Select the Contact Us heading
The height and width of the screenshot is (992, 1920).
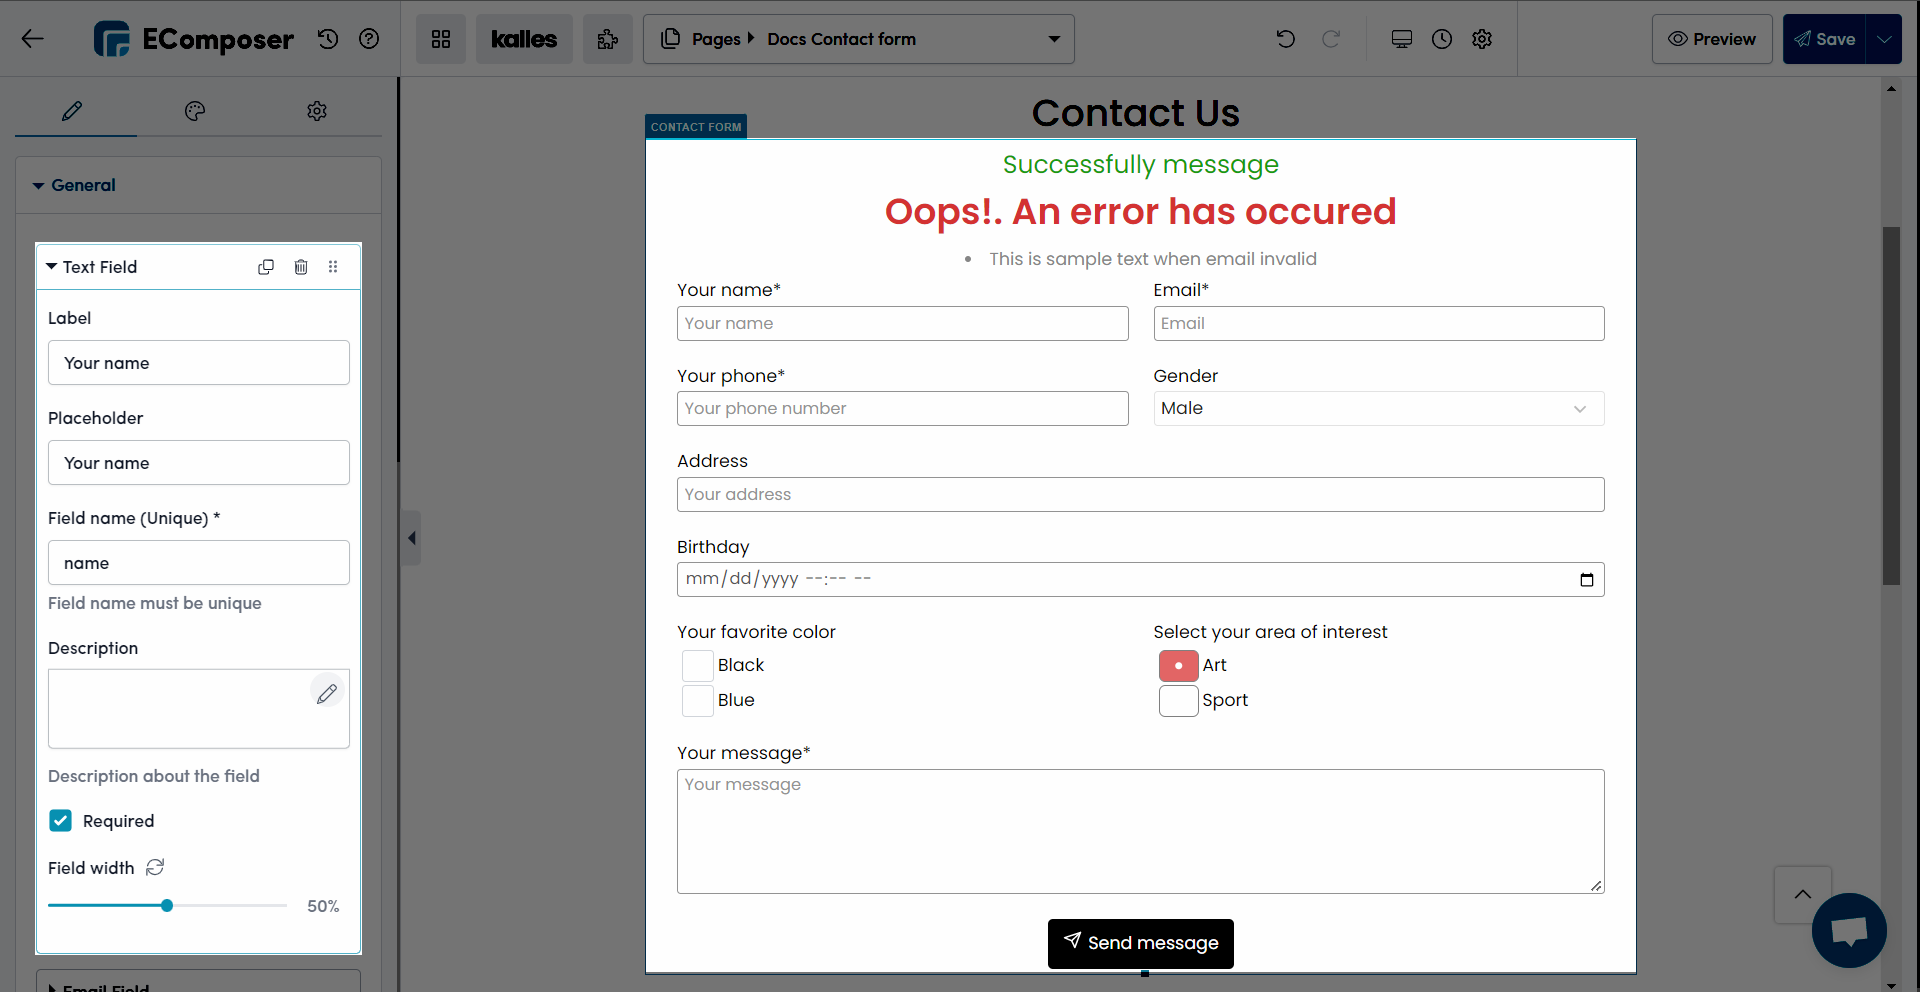(x=1136, y=113)
